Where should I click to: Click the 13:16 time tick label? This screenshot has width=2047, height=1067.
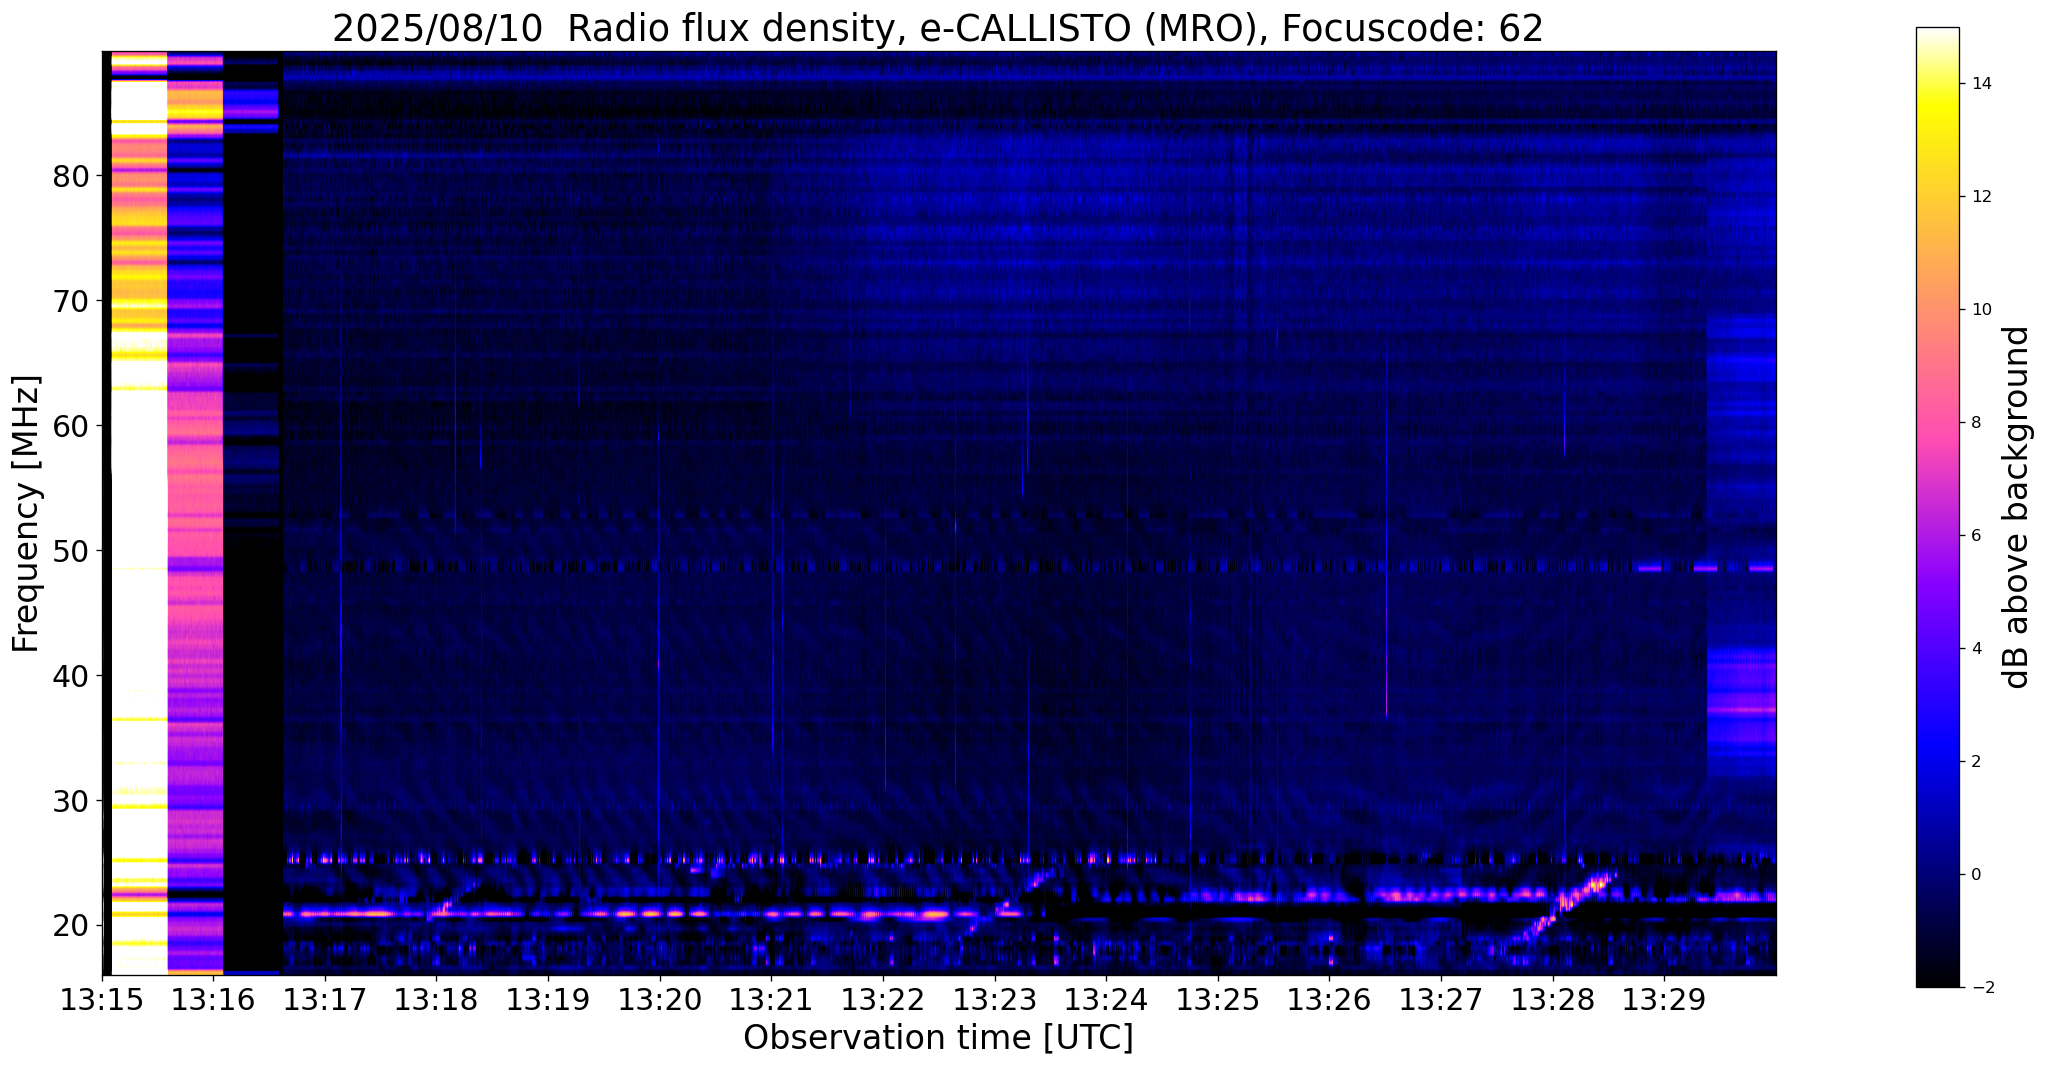213,998
